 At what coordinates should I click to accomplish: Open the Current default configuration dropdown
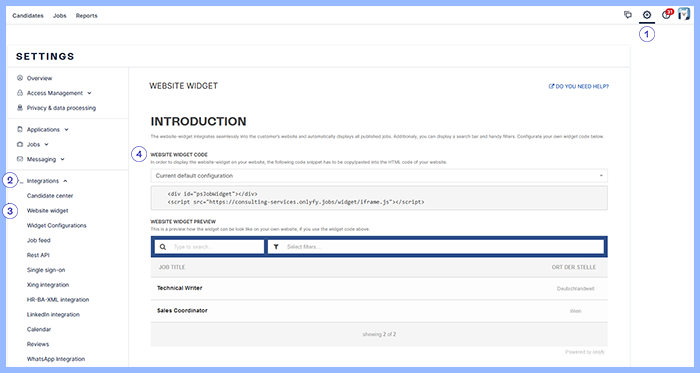click(x=379, y=176)
